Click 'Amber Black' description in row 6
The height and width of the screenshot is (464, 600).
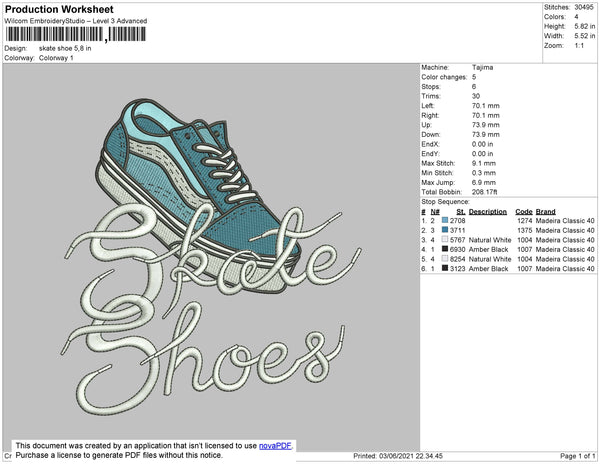point(488,269)
